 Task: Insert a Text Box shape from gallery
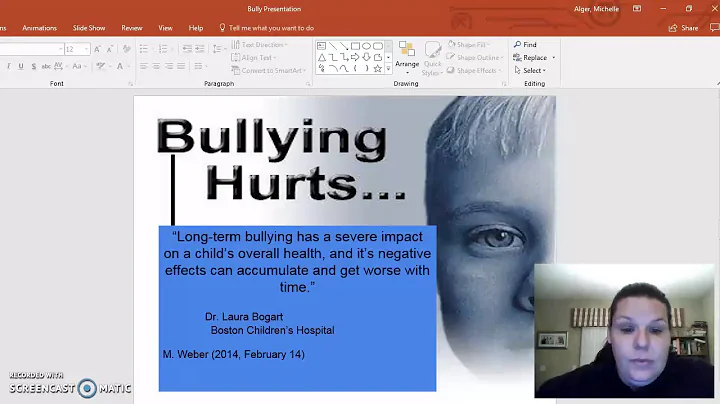[x=321, y=46]
